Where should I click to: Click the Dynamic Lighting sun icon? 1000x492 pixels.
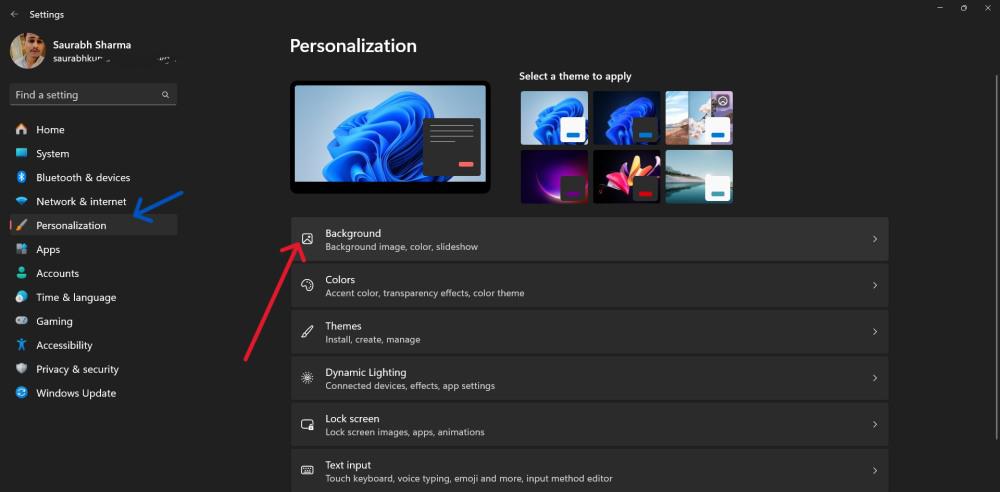[x=307, y=378]
